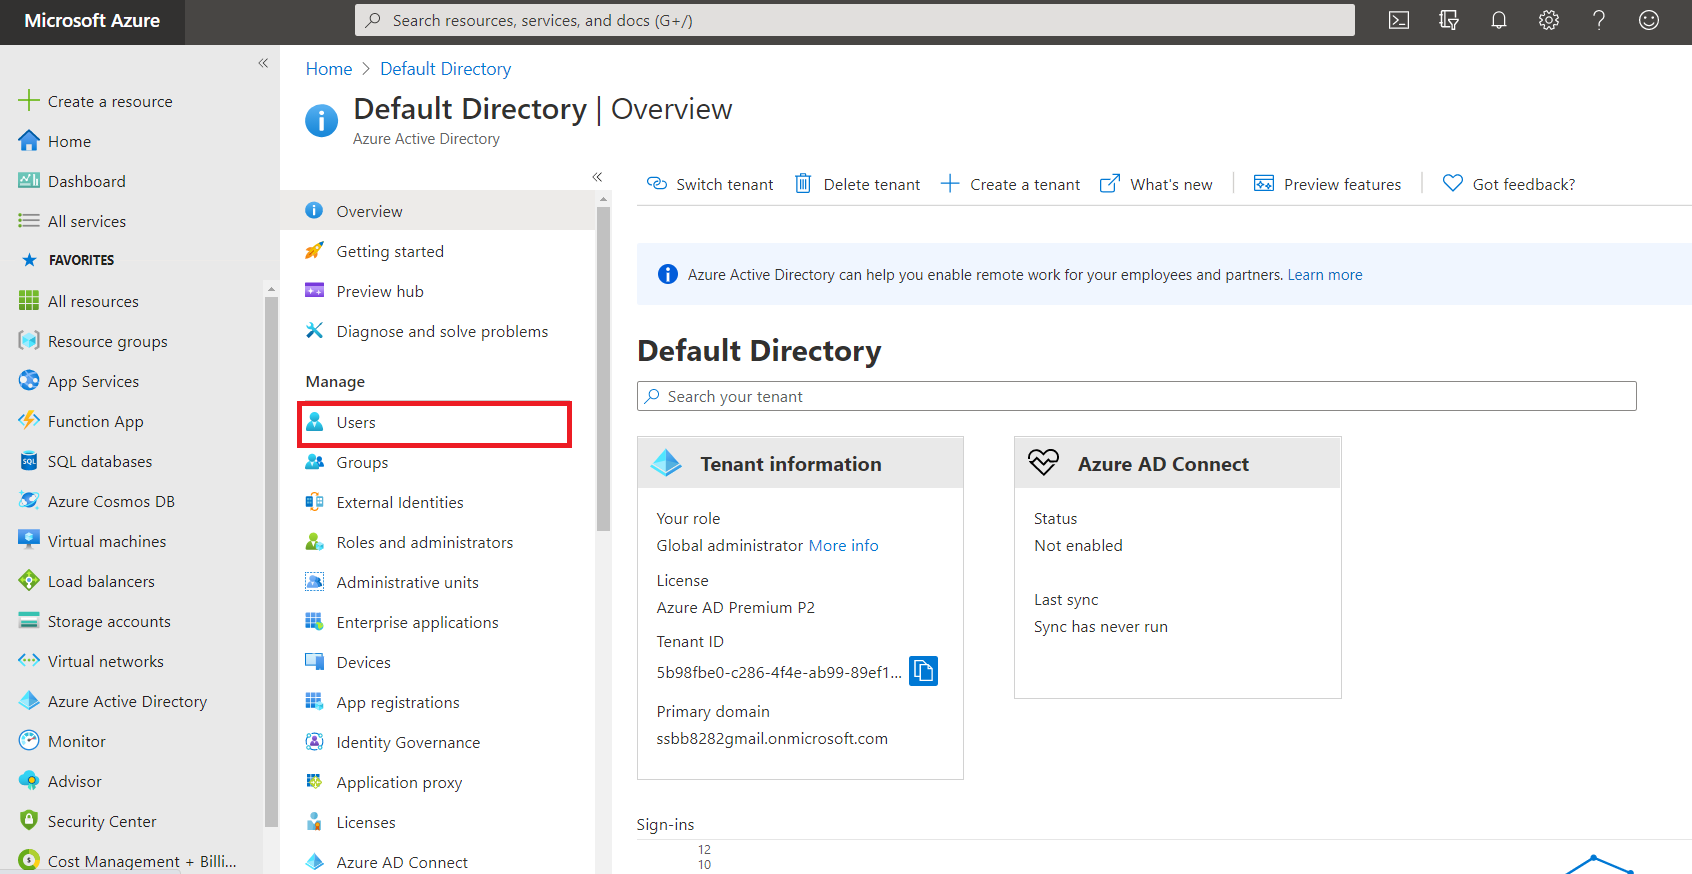Collapse the Default Directory resource menu

tap(597, 177)
